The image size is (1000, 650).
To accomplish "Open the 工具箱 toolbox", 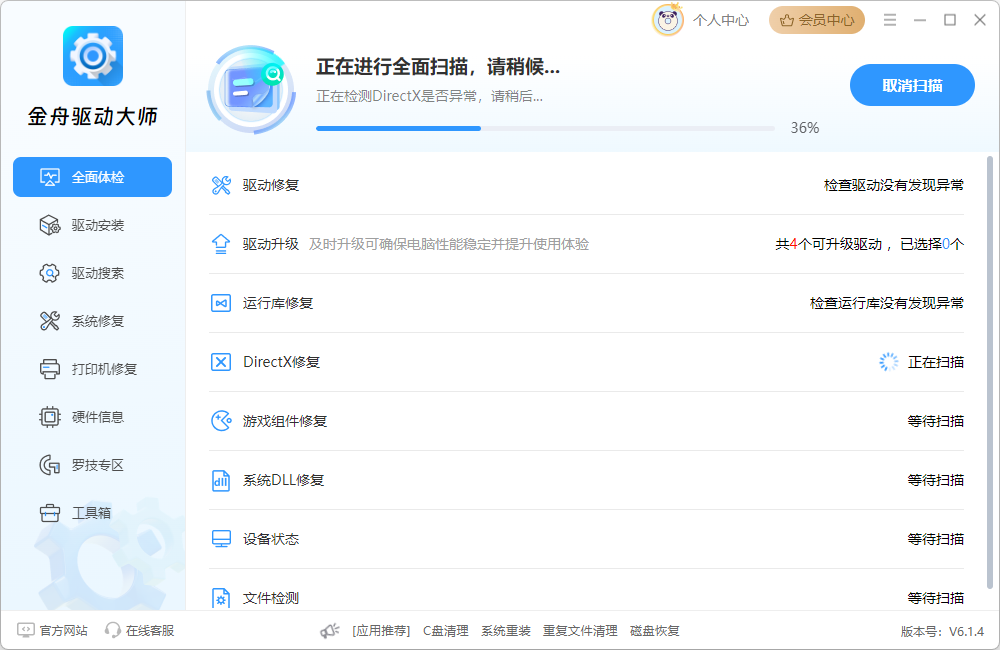I will (92, 513).
